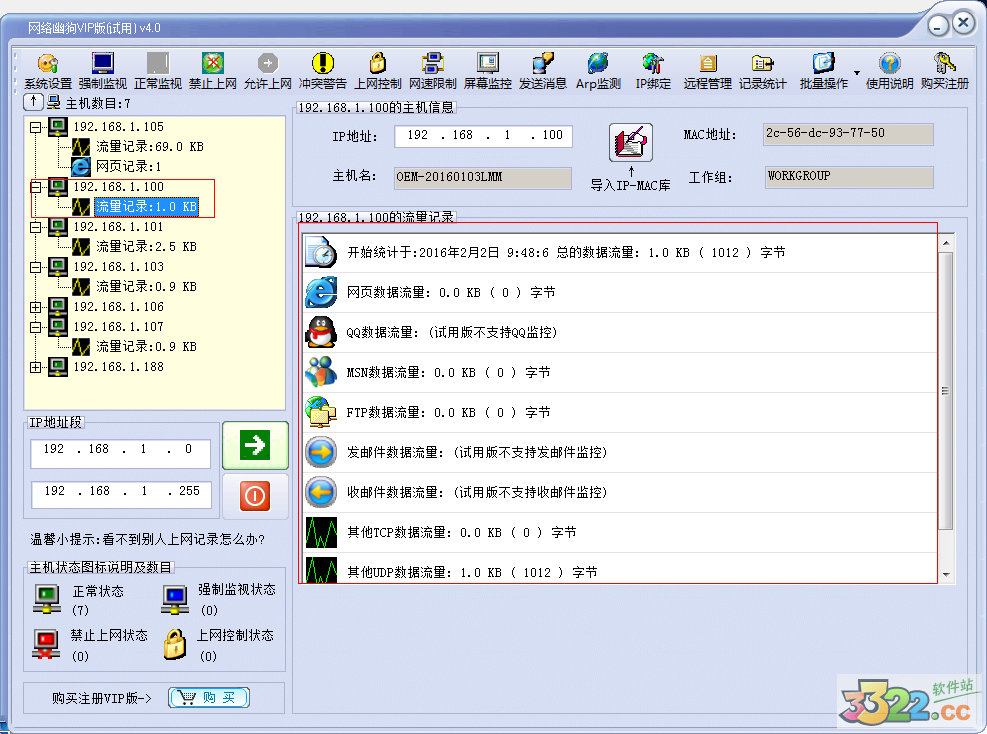Open 记录统计 record statistics
The height and width of the screenshot is (734, 987).
(762, 71)
